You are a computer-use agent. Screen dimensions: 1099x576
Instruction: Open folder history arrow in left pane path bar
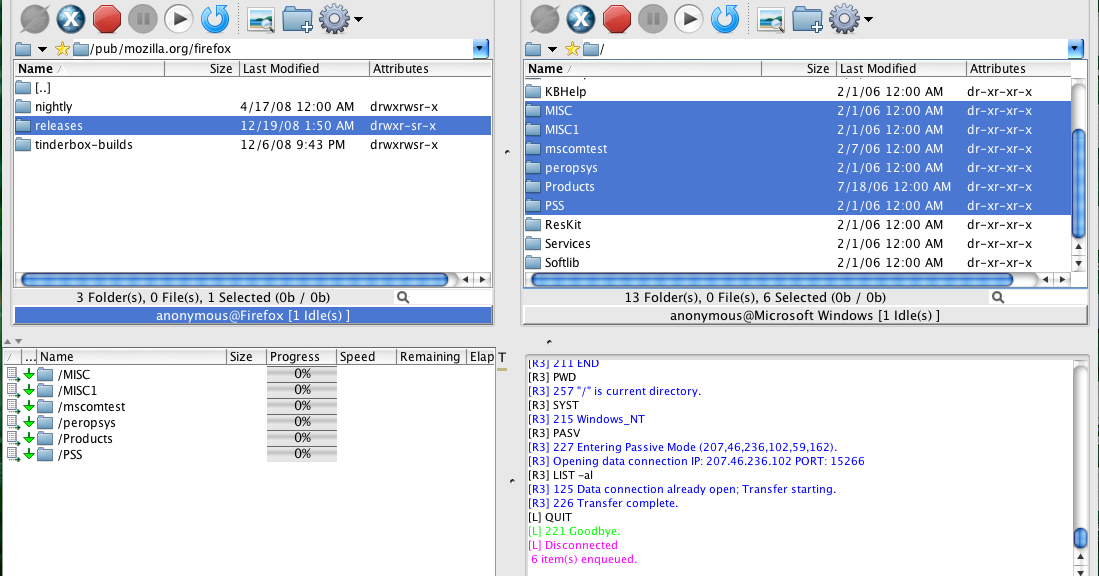coord(42,49)
